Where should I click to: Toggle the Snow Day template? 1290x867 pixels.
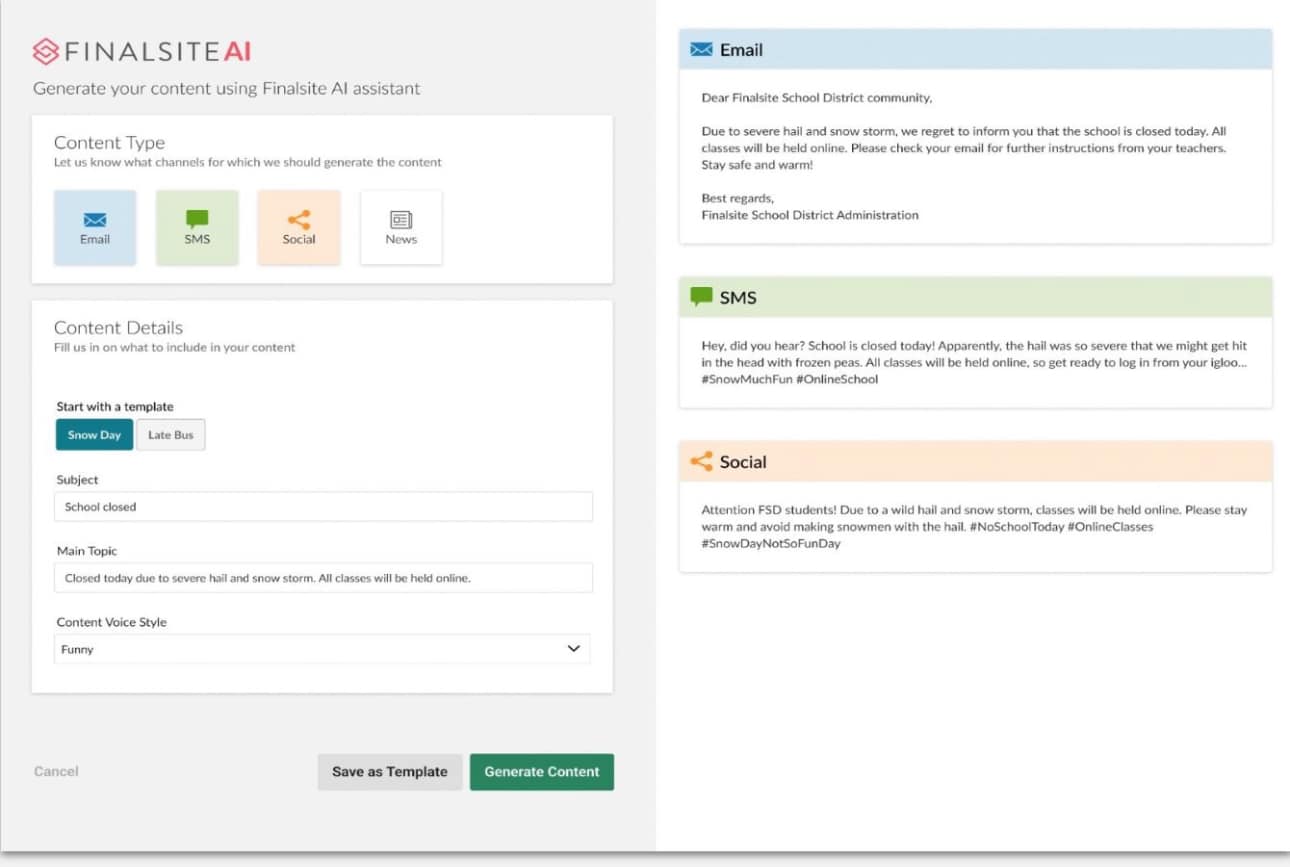point(94,435)
